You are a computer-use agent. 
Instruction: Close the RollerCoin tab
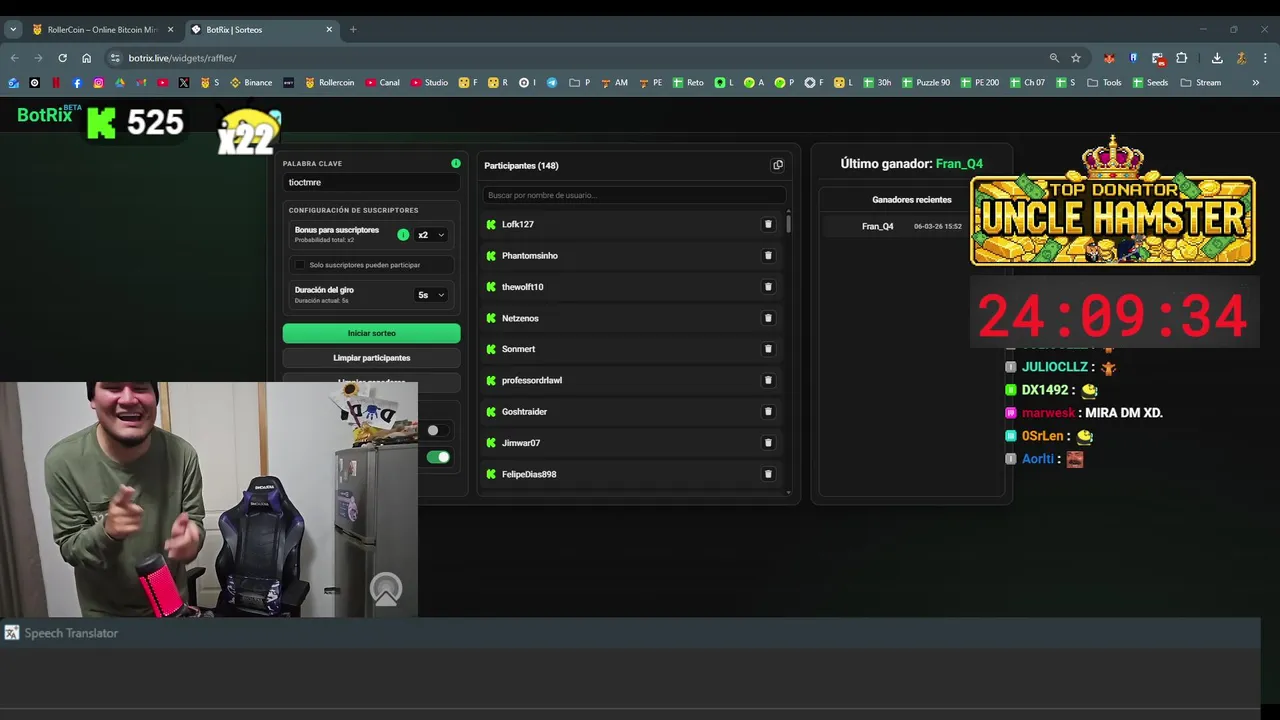(x=170, y=29)
